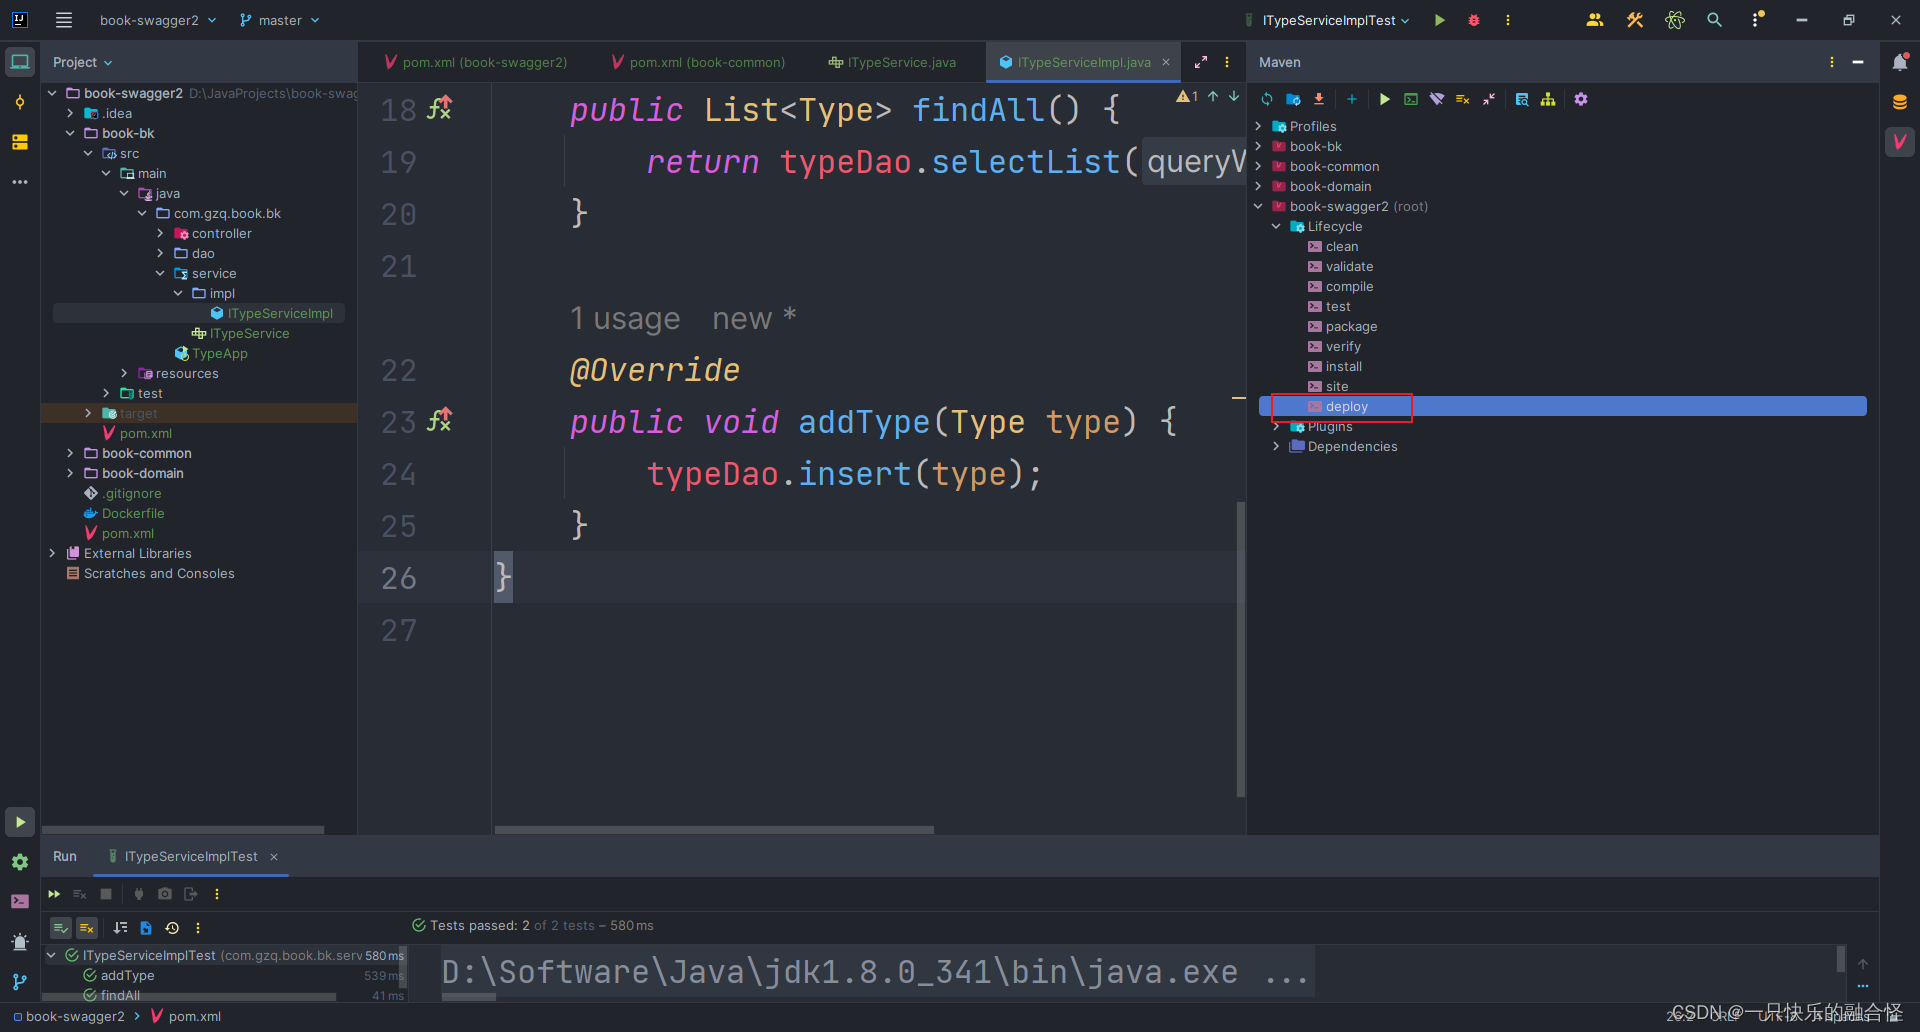Open Search Everywhere magnifier icon

pyautogui.click(x=1715, y=20)
